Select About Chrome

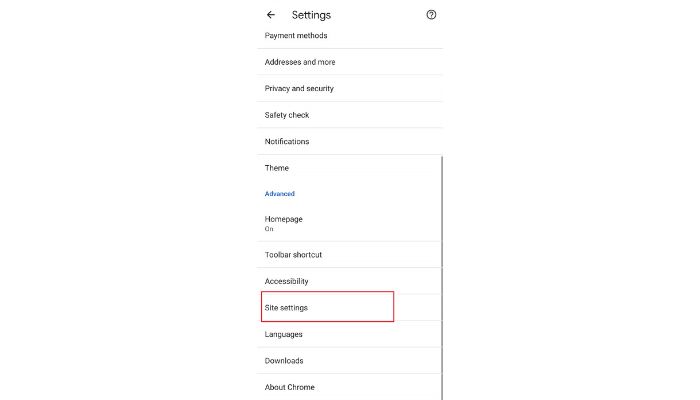pyautogui.click(x=349, y=387)
